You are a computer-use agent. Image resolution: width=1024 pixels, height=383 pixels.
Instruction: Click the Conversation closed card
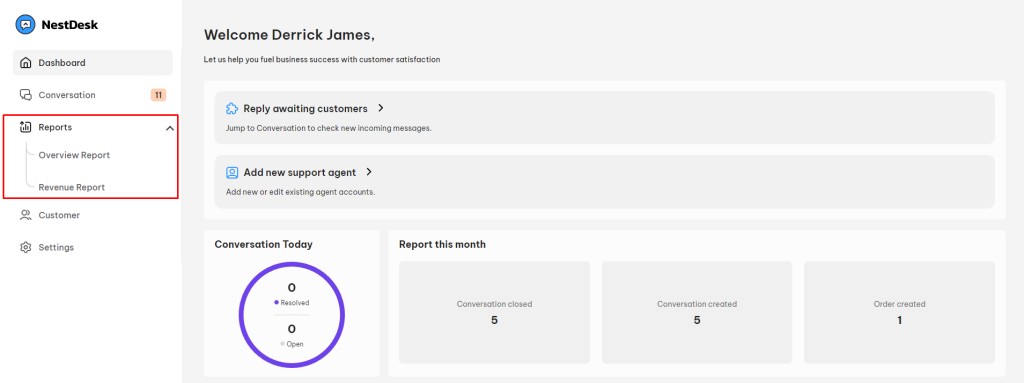pos(494,312)
